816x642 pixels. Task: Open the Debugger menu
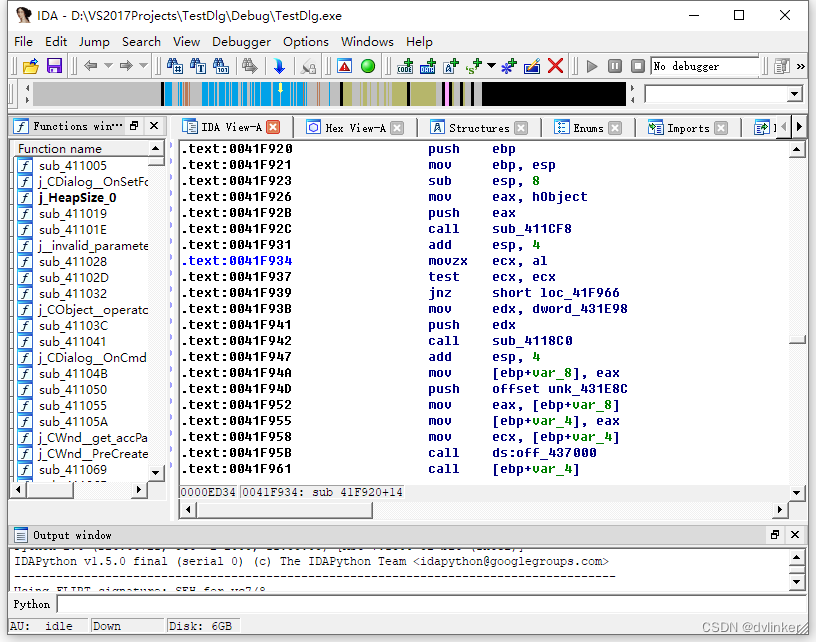point(241,42)
